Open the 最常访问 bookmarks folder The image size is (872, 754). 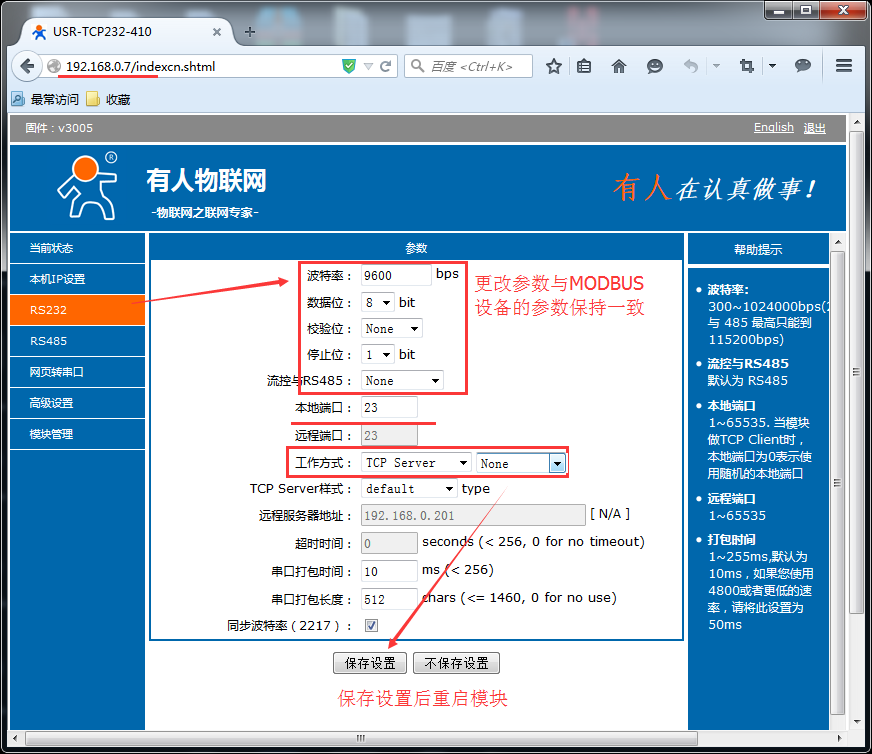(x=45, y=100)
